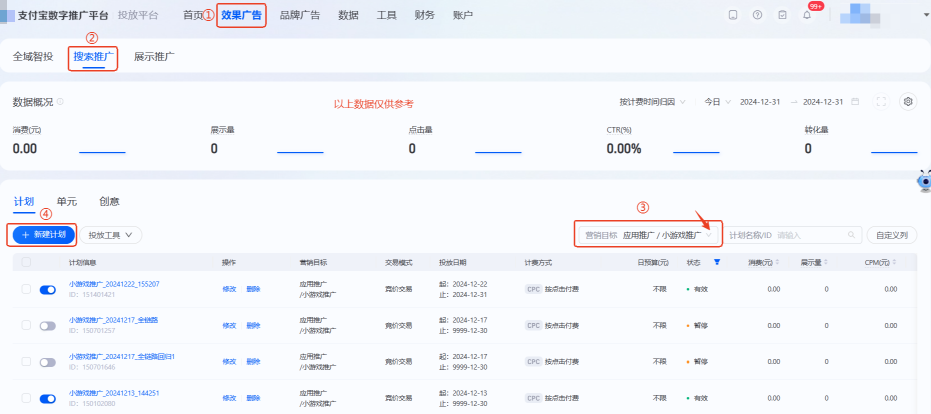The width and height of the screenshot is (931, 414).
Task: Open the 账户 menu
Action: (x=463, y=15)
